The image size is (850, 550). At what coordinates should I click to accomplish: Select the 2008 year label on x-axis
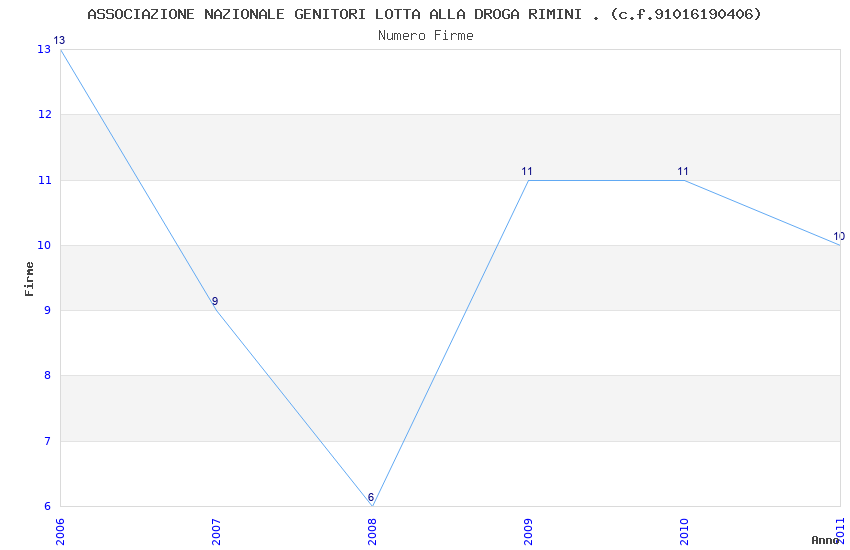pos(372,531)
